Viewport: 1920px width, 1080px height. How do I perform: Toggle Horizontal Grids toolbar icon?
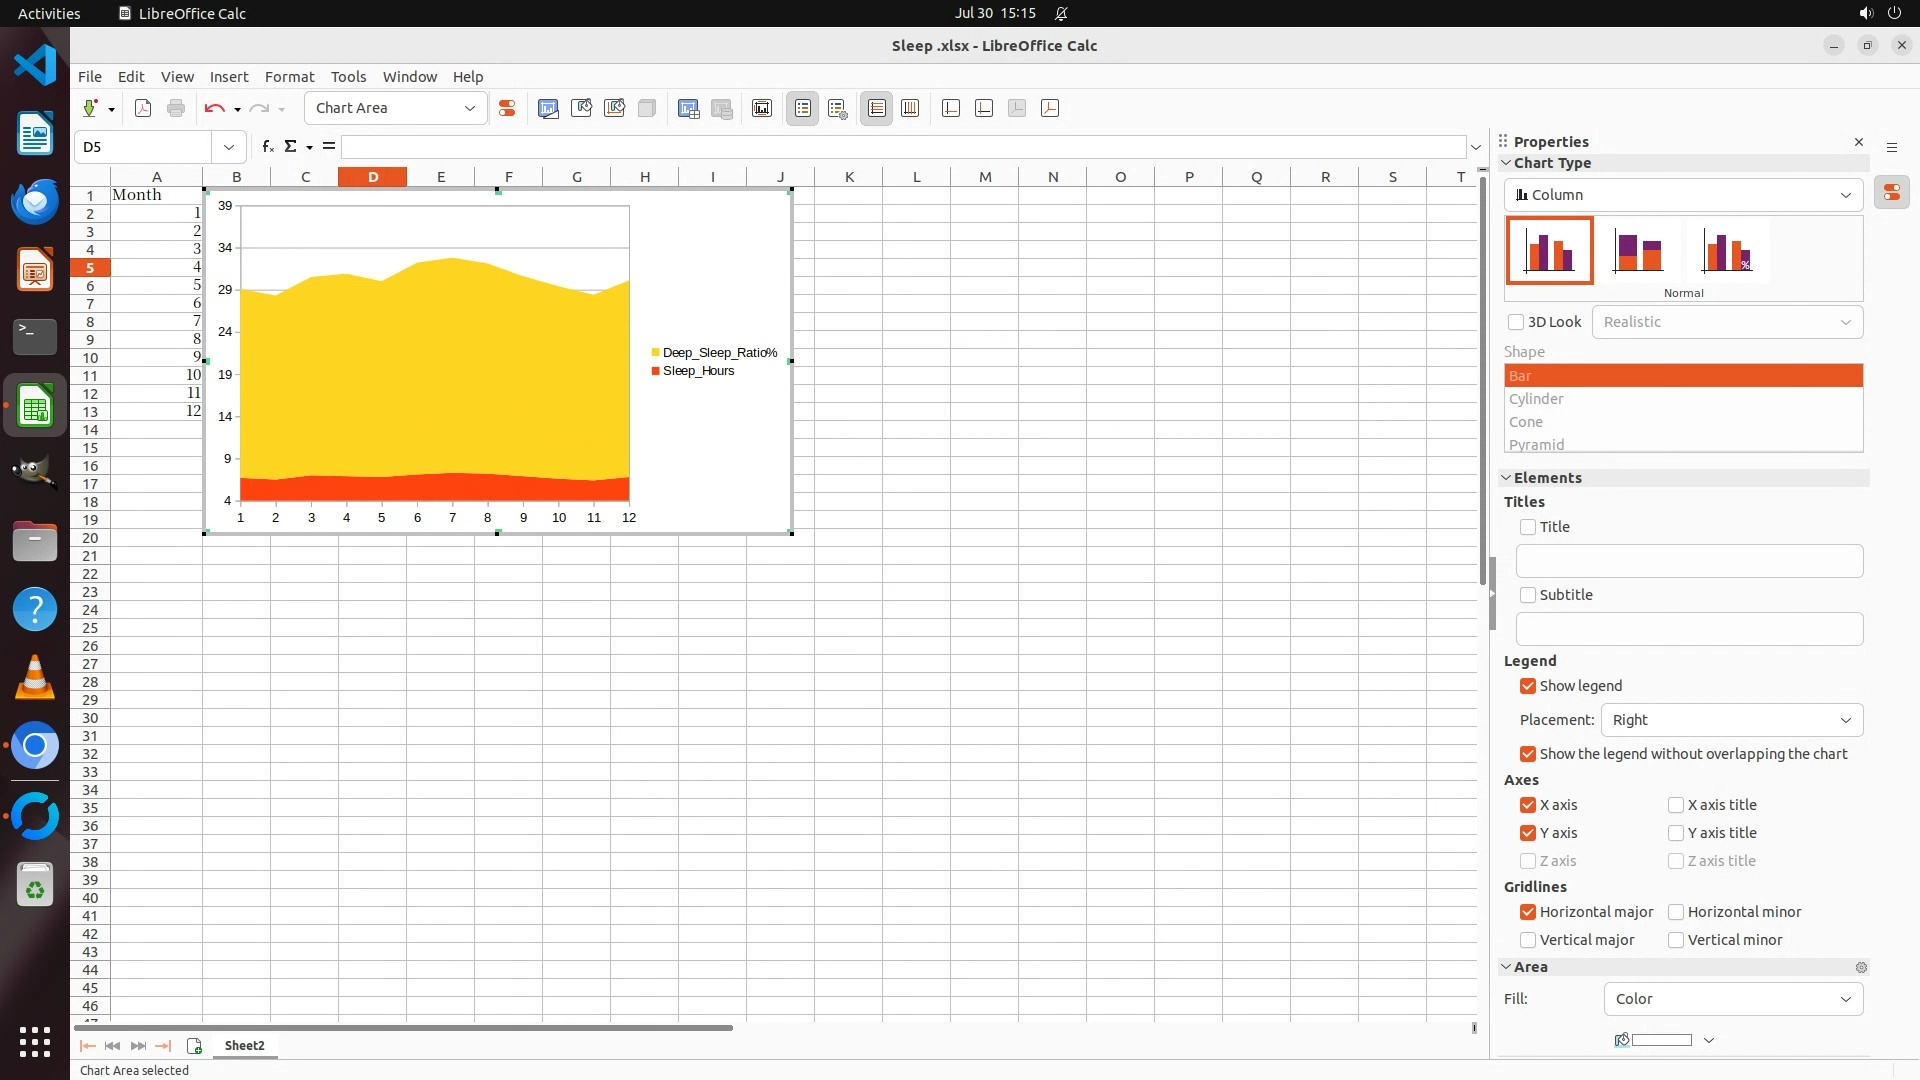coord(877,108)
